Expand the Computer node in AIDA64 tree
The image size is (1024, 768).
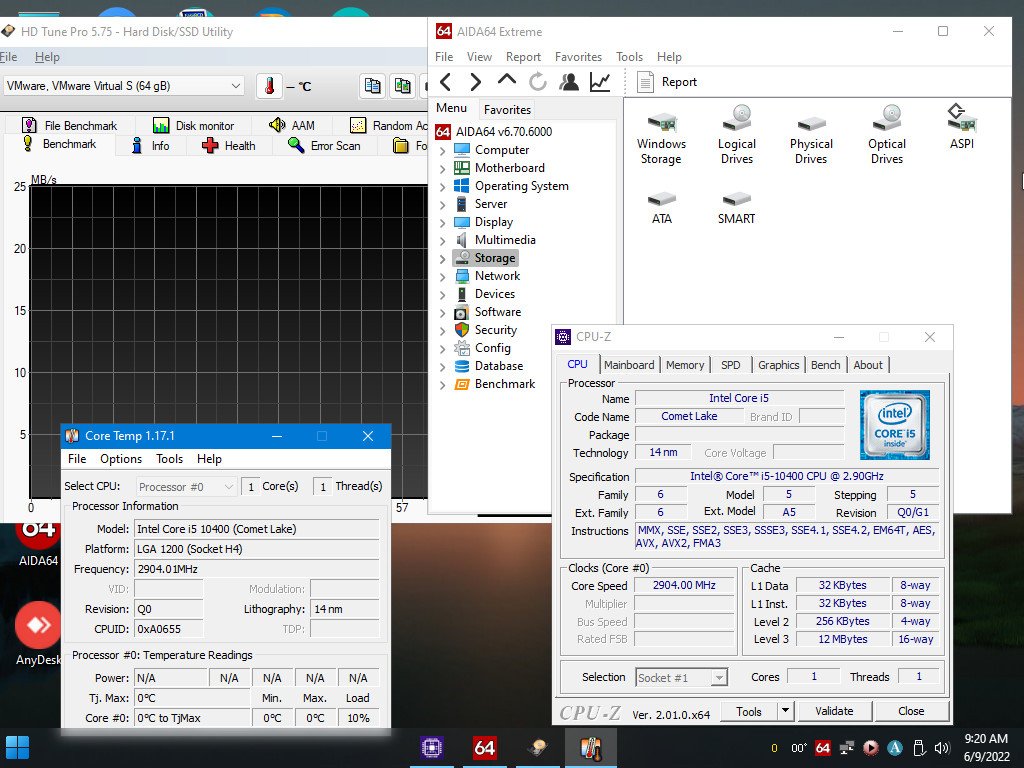443,150
